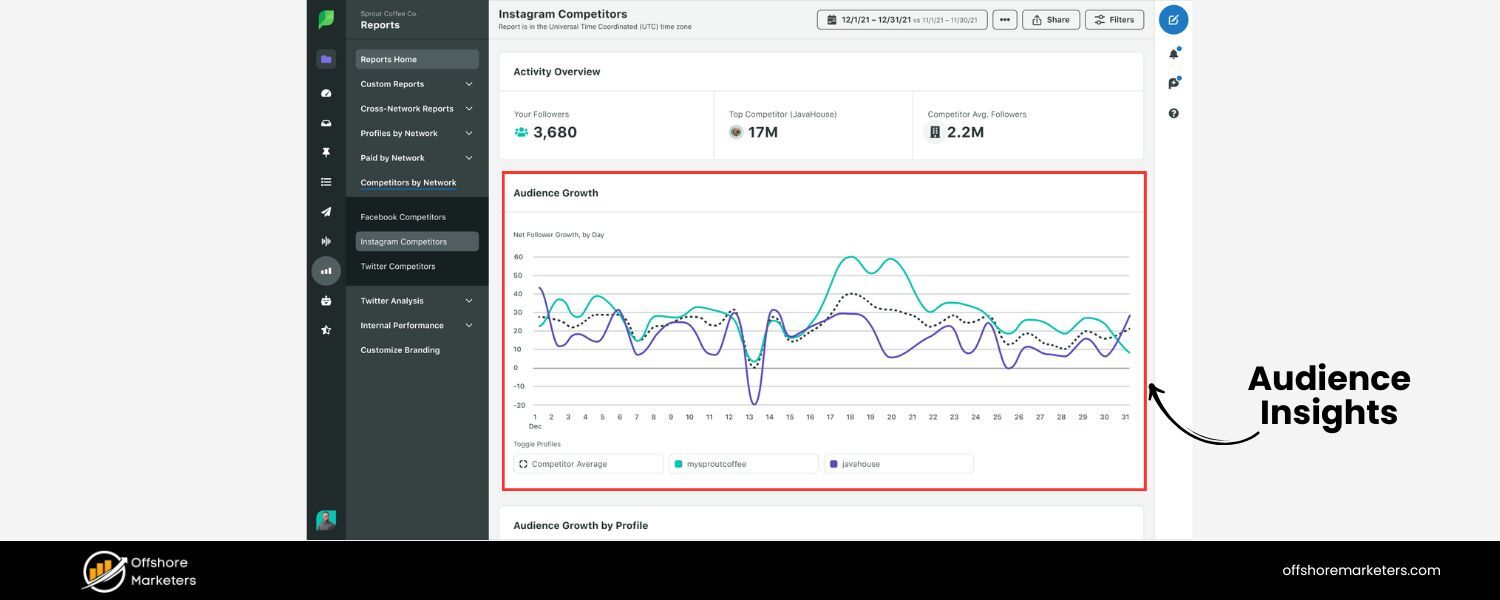The height and width of the screenshot is (600, 1500).
Task: Click the help question mark icon
Action: tap(1173, 113)
